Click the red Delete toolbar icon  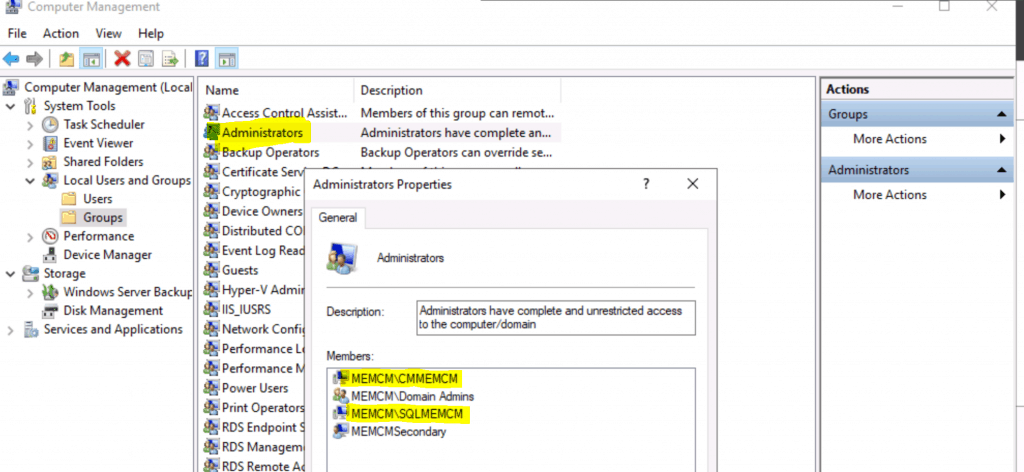(x=122, y=59)
